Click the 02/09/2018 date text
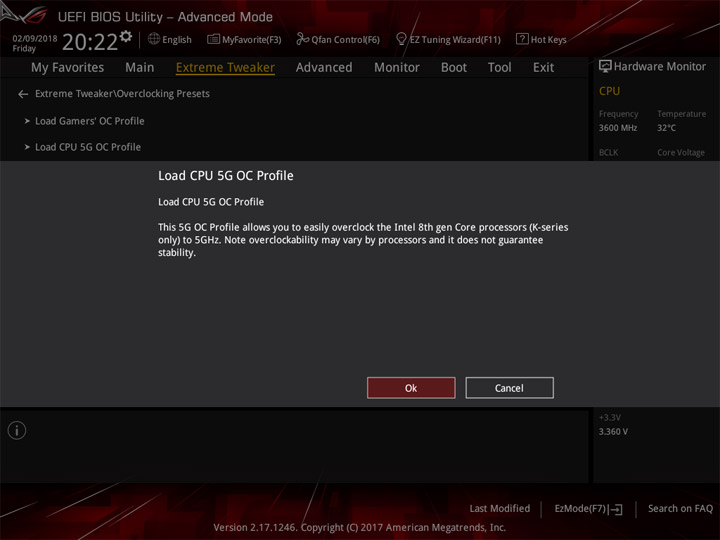The image size is (720, 540). (35, 39)
